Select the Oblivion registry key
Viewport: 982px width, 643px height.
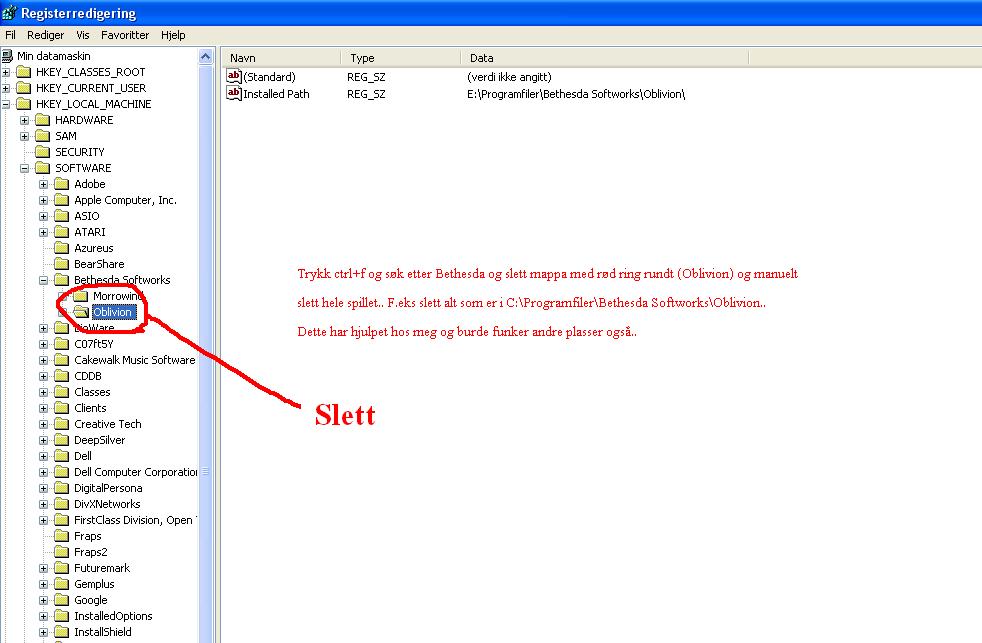coord(113,312)
